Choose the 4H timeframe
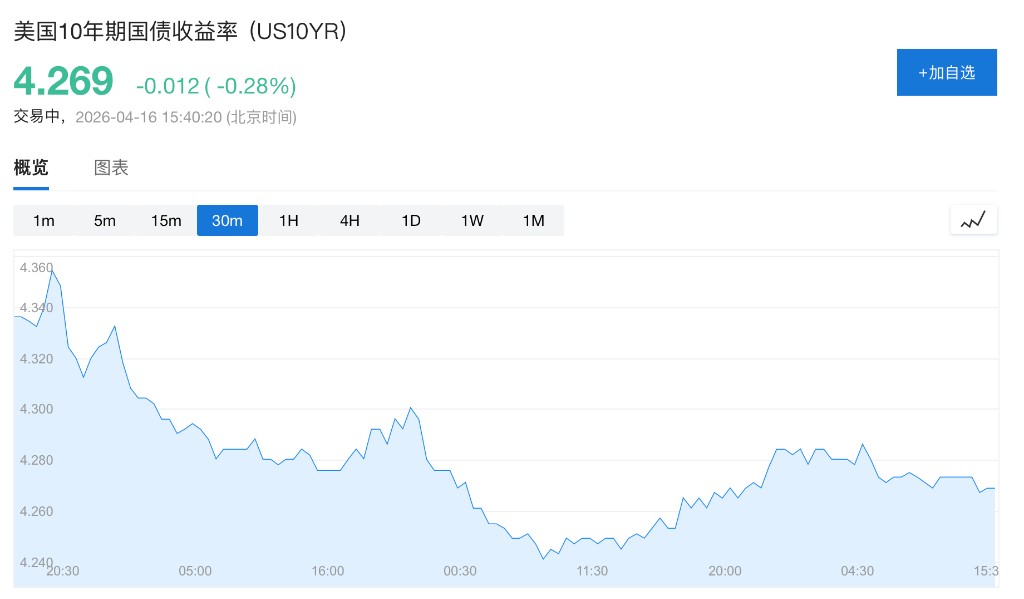Viewport: 1024px width, 599px height. tap(350, 221)
